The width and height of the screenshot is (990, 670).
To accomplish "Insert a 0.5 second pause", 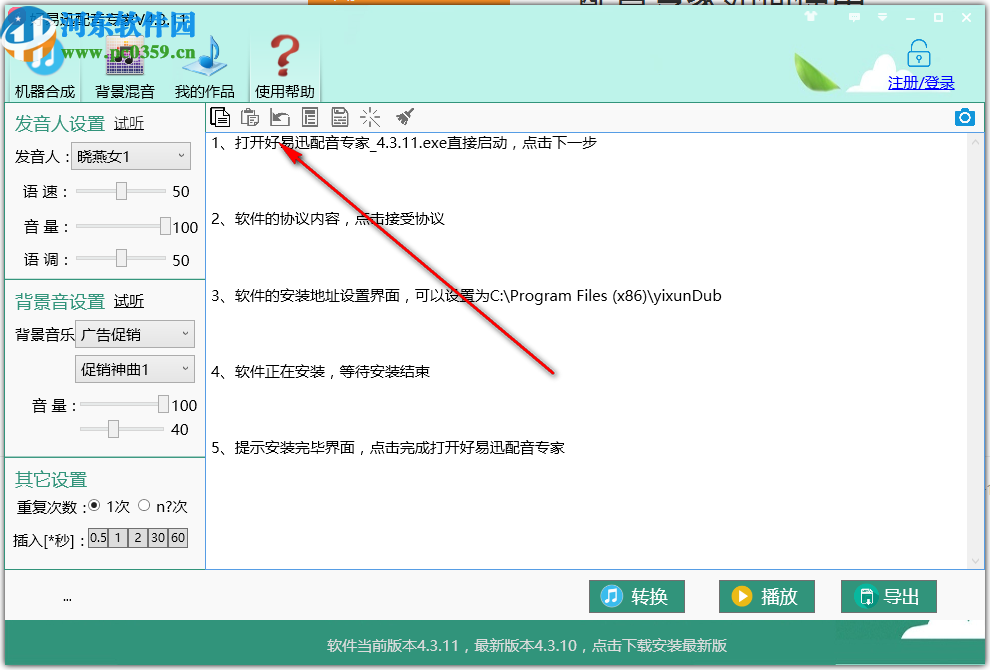I will pos(98,538).
